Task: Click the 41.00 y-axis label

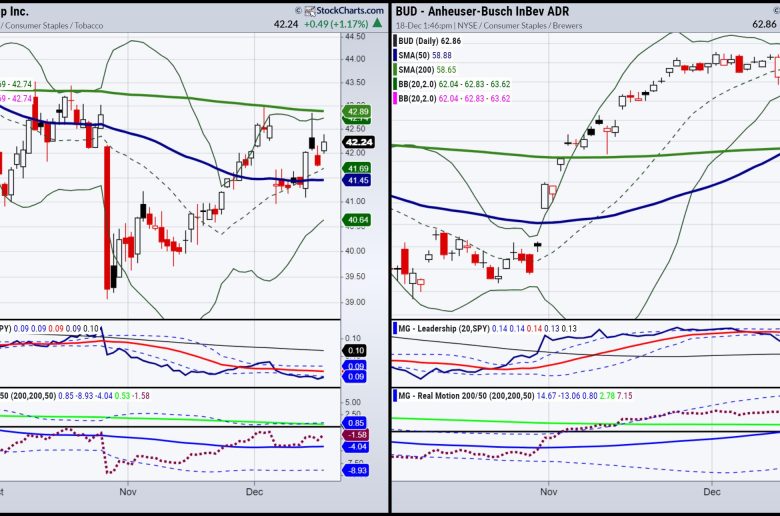Action: coord(355,202)
